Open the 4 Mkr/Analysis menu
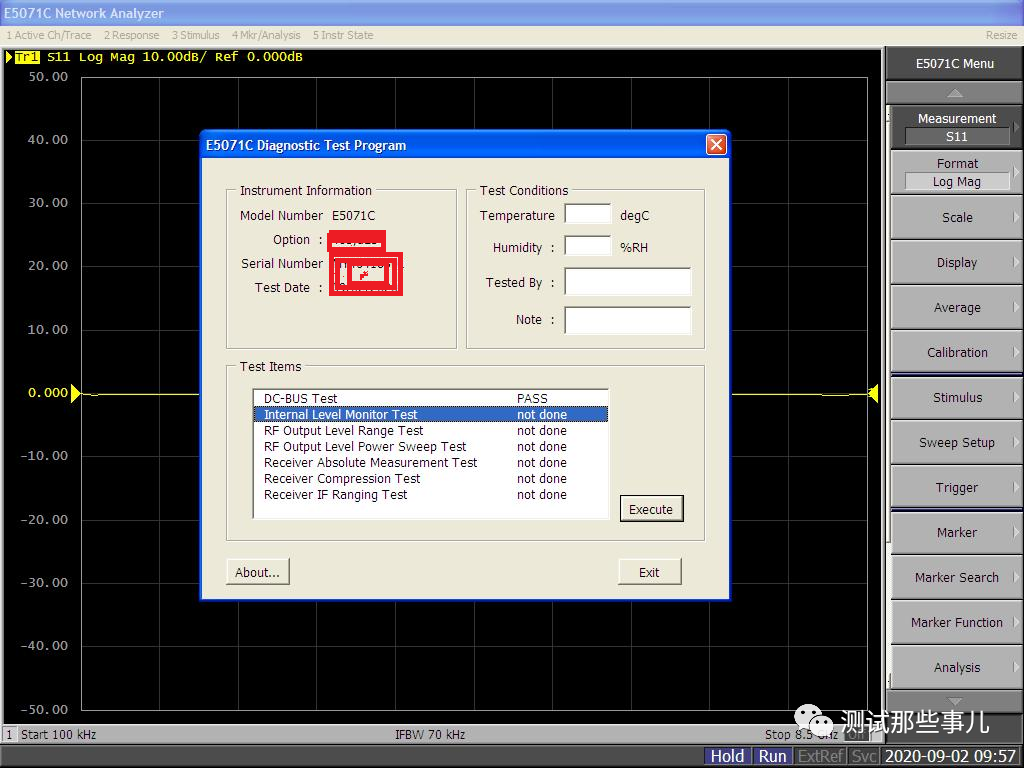The height and width of the screenshot is (768, 1024). pyautogui.click(x=266, y=35)
